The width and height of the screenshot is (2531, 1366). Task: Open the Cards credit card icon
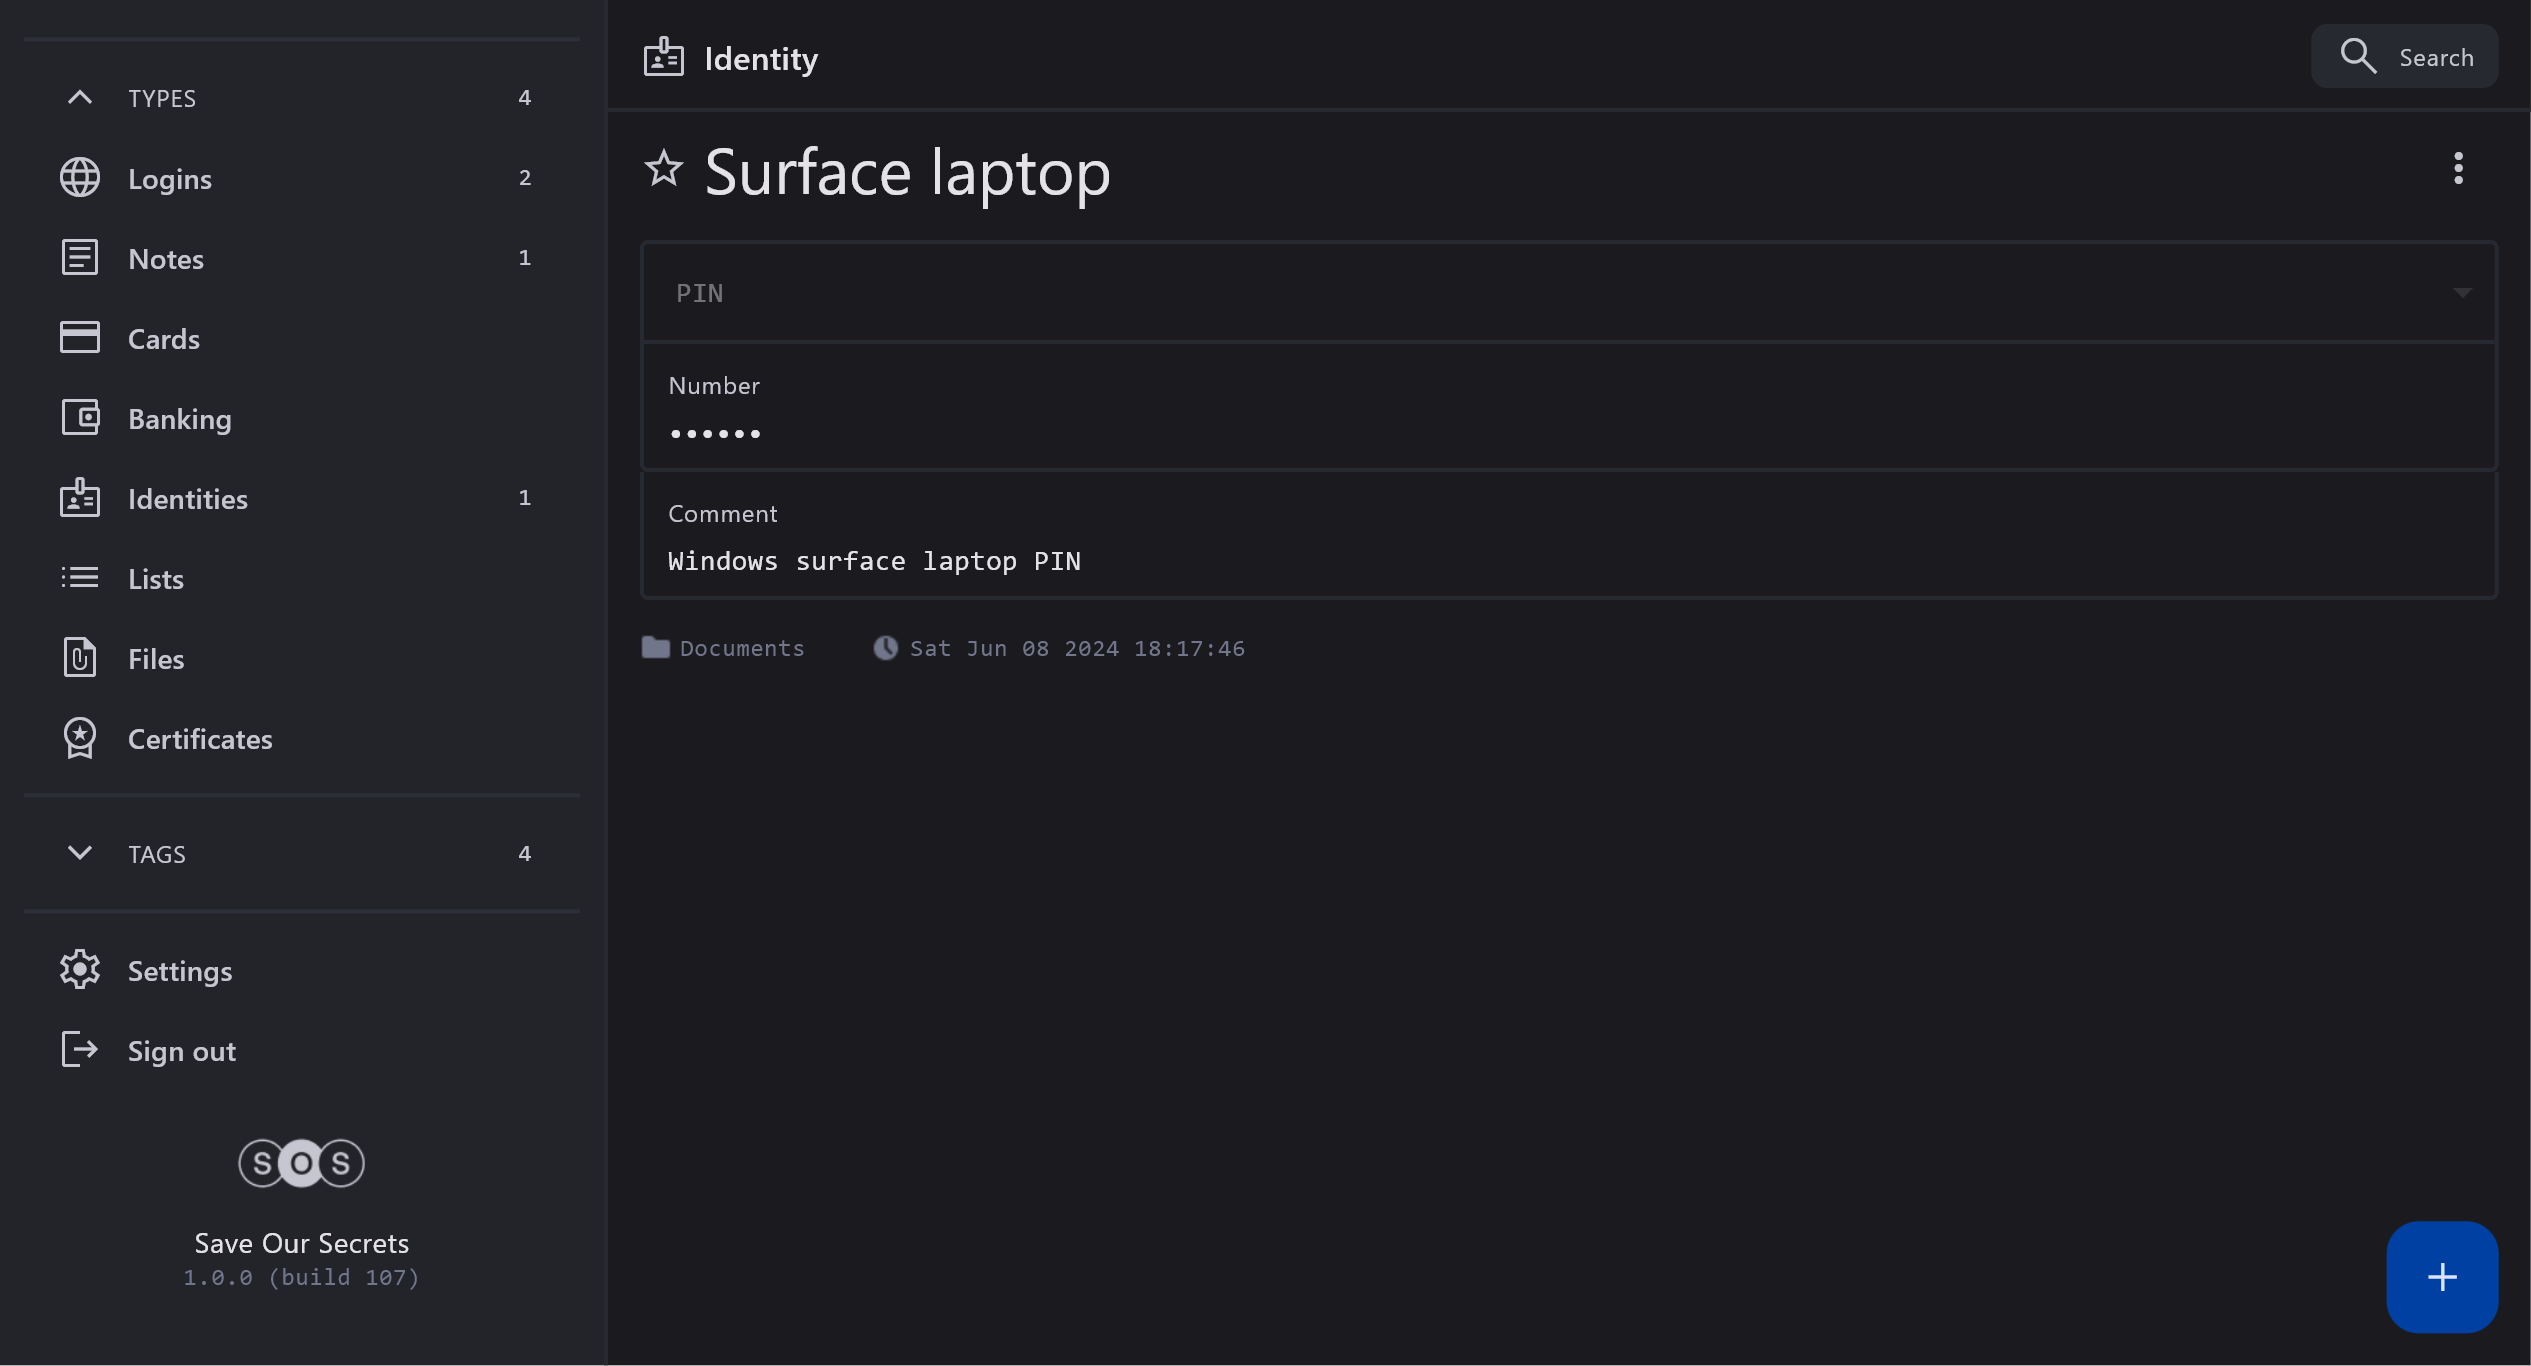[80, 338]
